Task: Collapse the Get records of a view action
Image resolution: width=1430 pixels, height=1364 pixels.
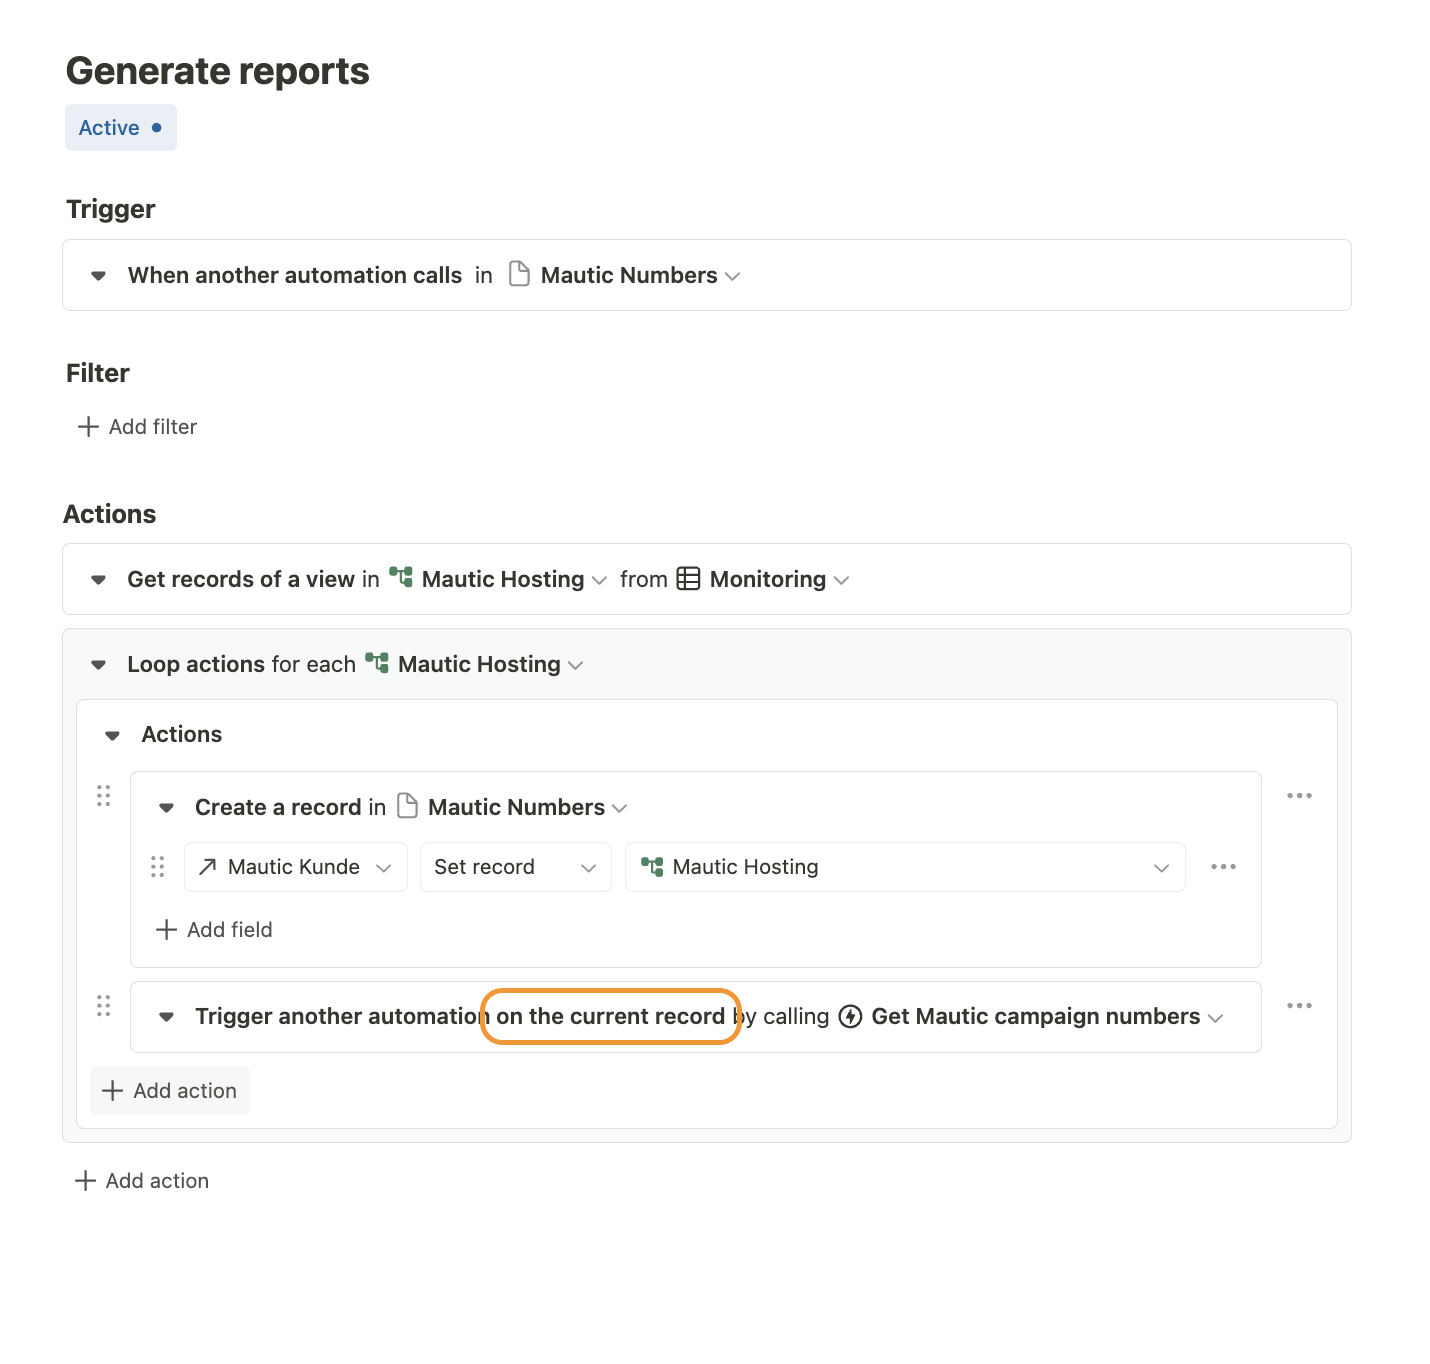Action: [x=98, y=580]
